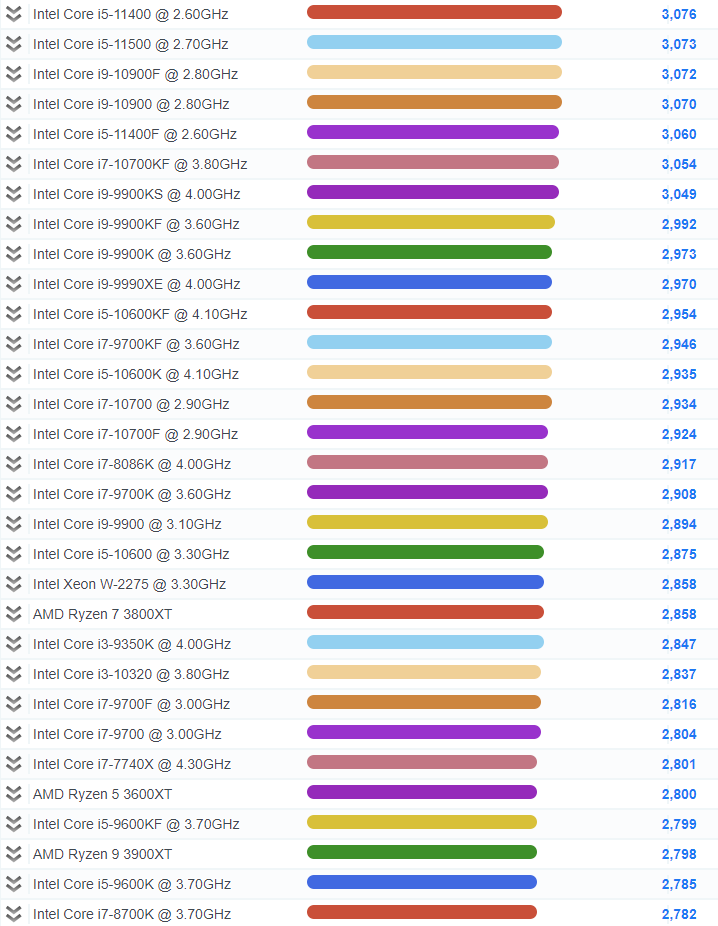Screen dimensions: 718x926
Task: Click chevron icon beside Intel Core i5-10600KF
Action: click(x=13, y=314)
